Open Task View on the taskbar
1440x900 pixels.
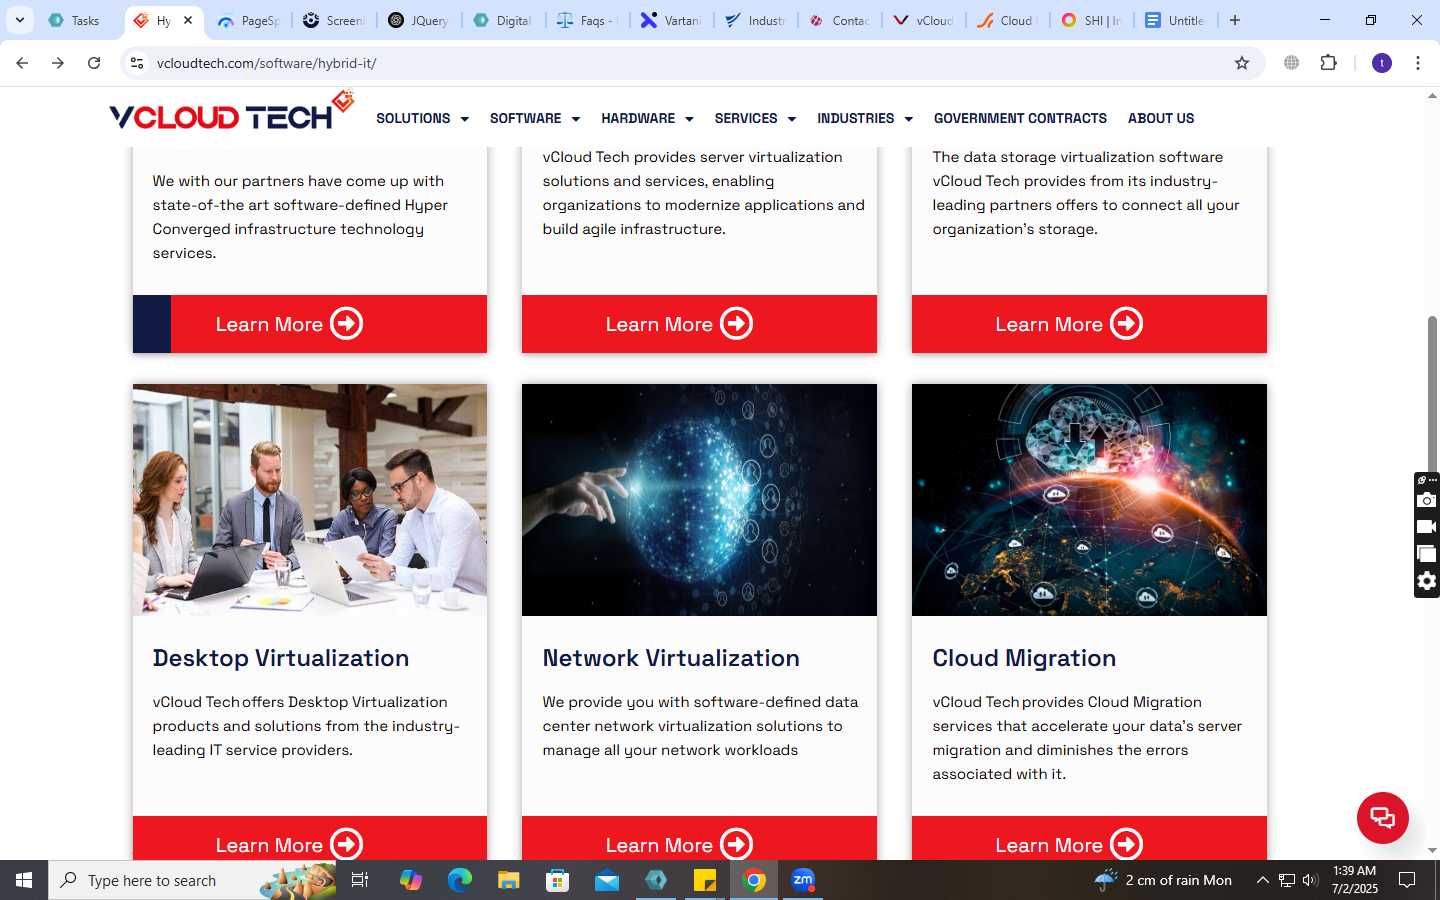360,880
